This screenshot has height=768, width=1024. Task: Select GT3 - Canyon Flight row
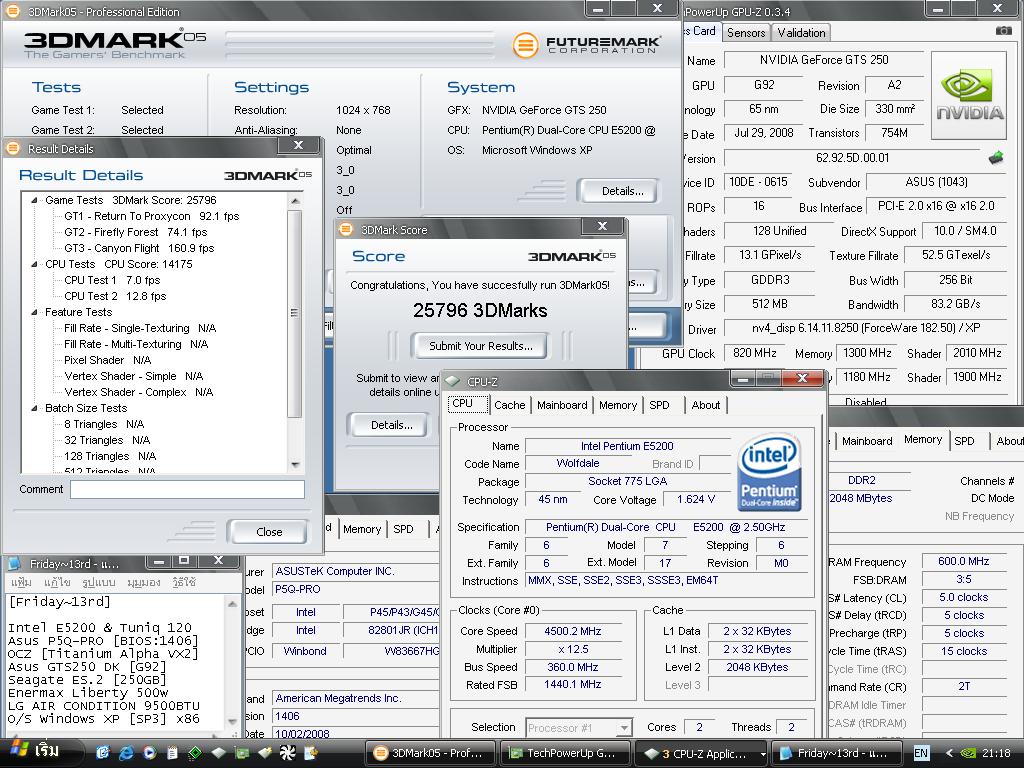[139, 248]
